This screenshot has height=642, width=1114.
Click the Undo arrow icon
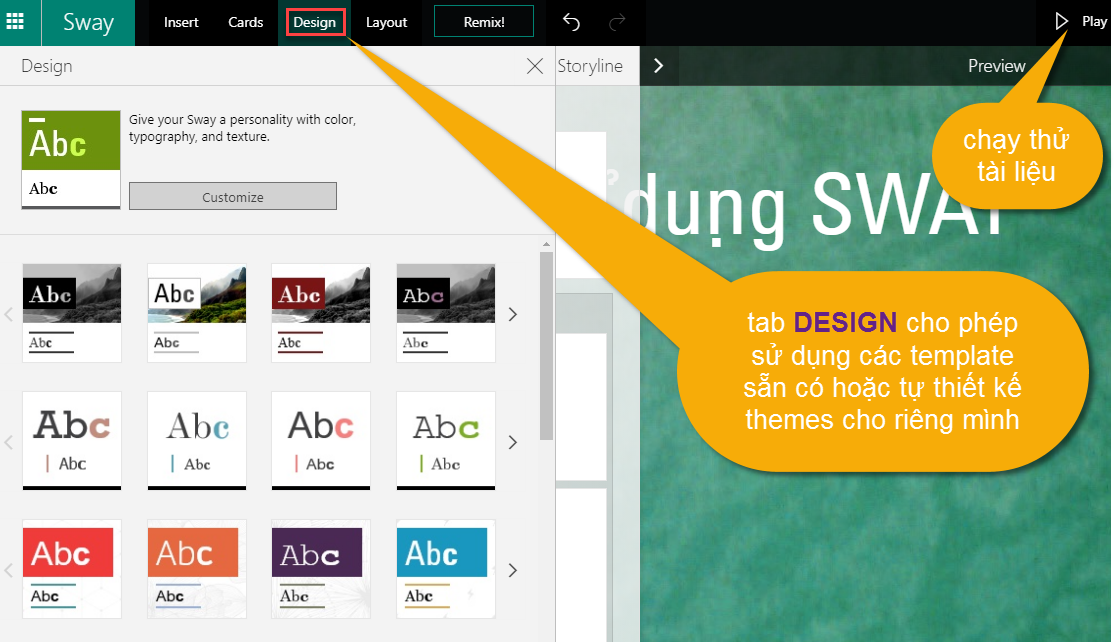[571, 22]
